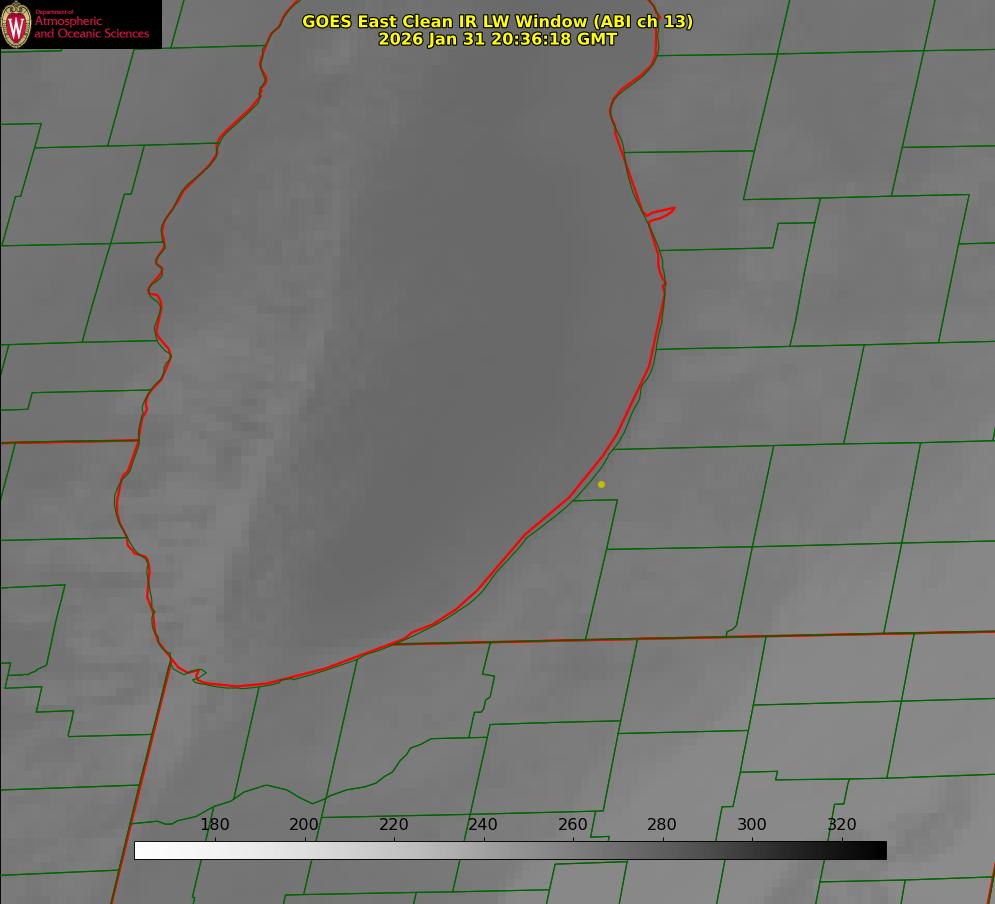Viewport: 995px width, 904px height.
Task: Click the white left end of the colorbar
Action: coord(145,850)
